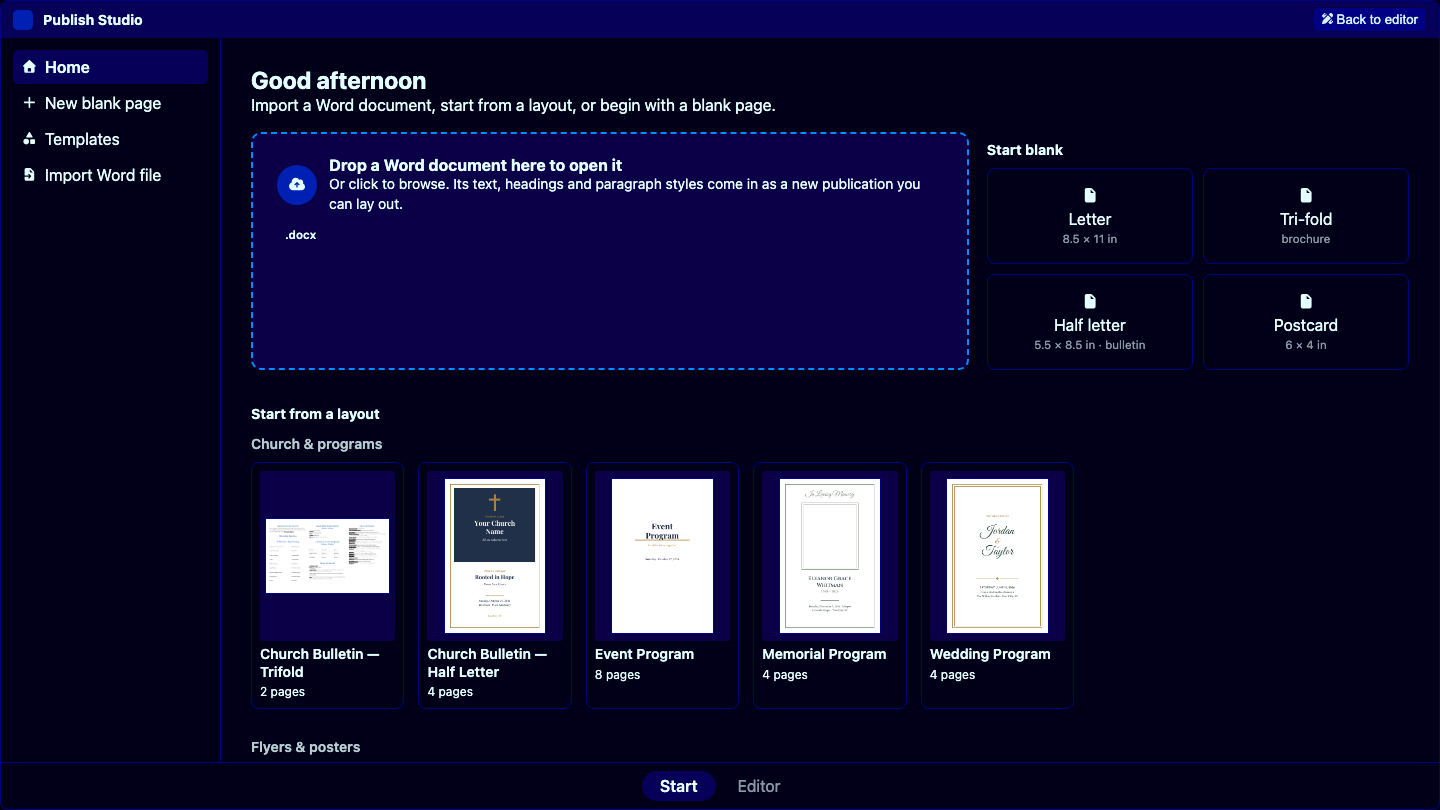Pick the Wedding Program layout thumbnail

[997, 556]
